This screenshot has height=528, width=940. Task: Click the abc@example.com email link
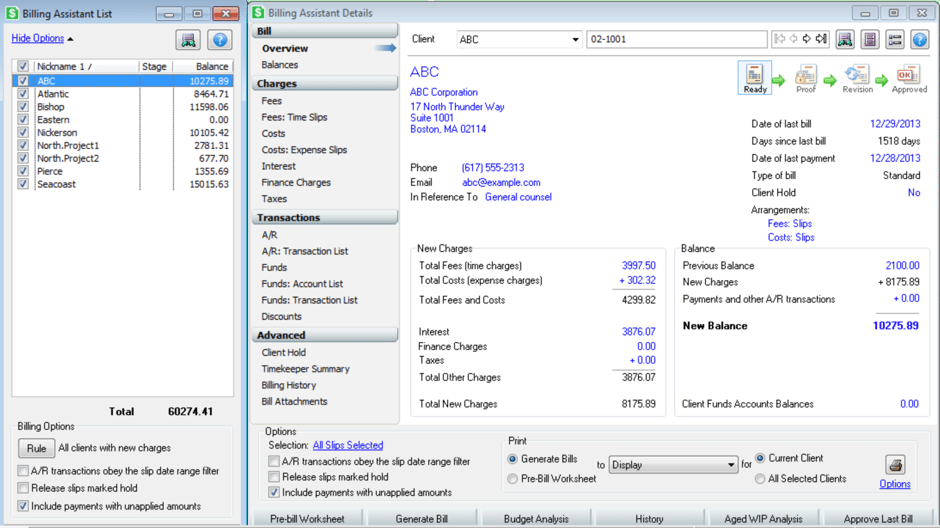coord(501,183)
